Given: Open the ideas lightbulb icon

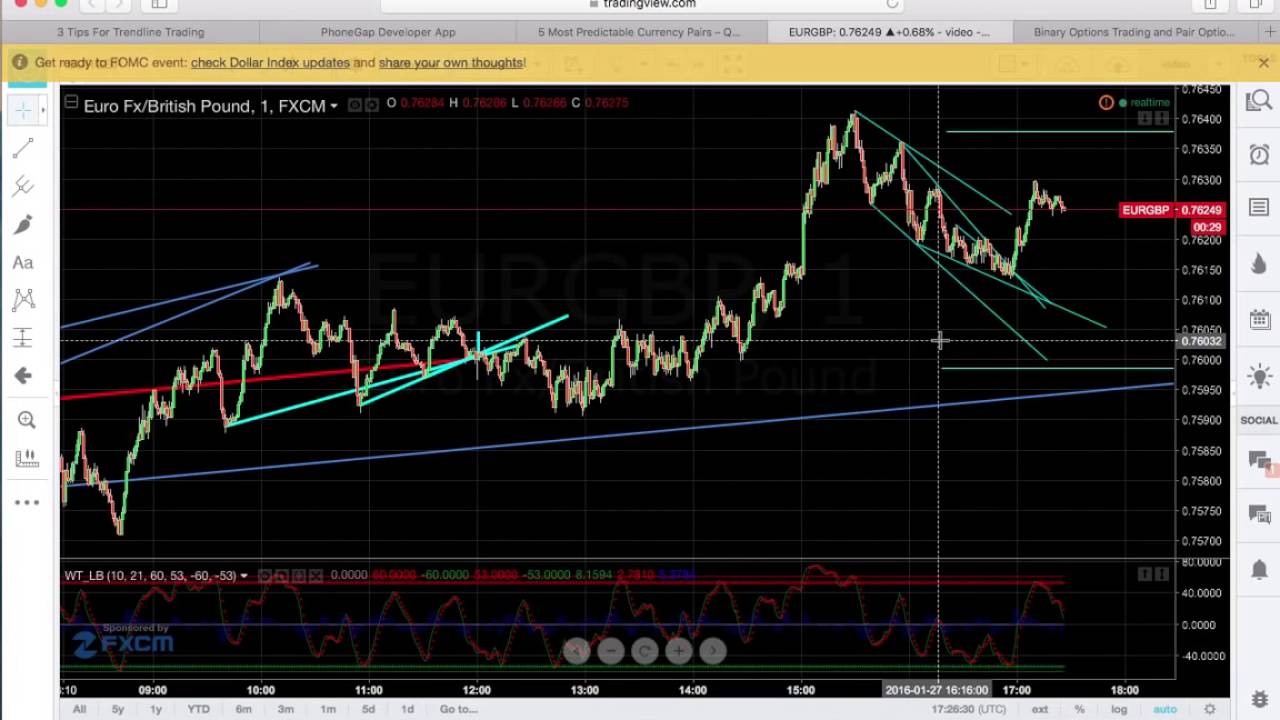Looking at the screenshot, I should coord(1258,377).
